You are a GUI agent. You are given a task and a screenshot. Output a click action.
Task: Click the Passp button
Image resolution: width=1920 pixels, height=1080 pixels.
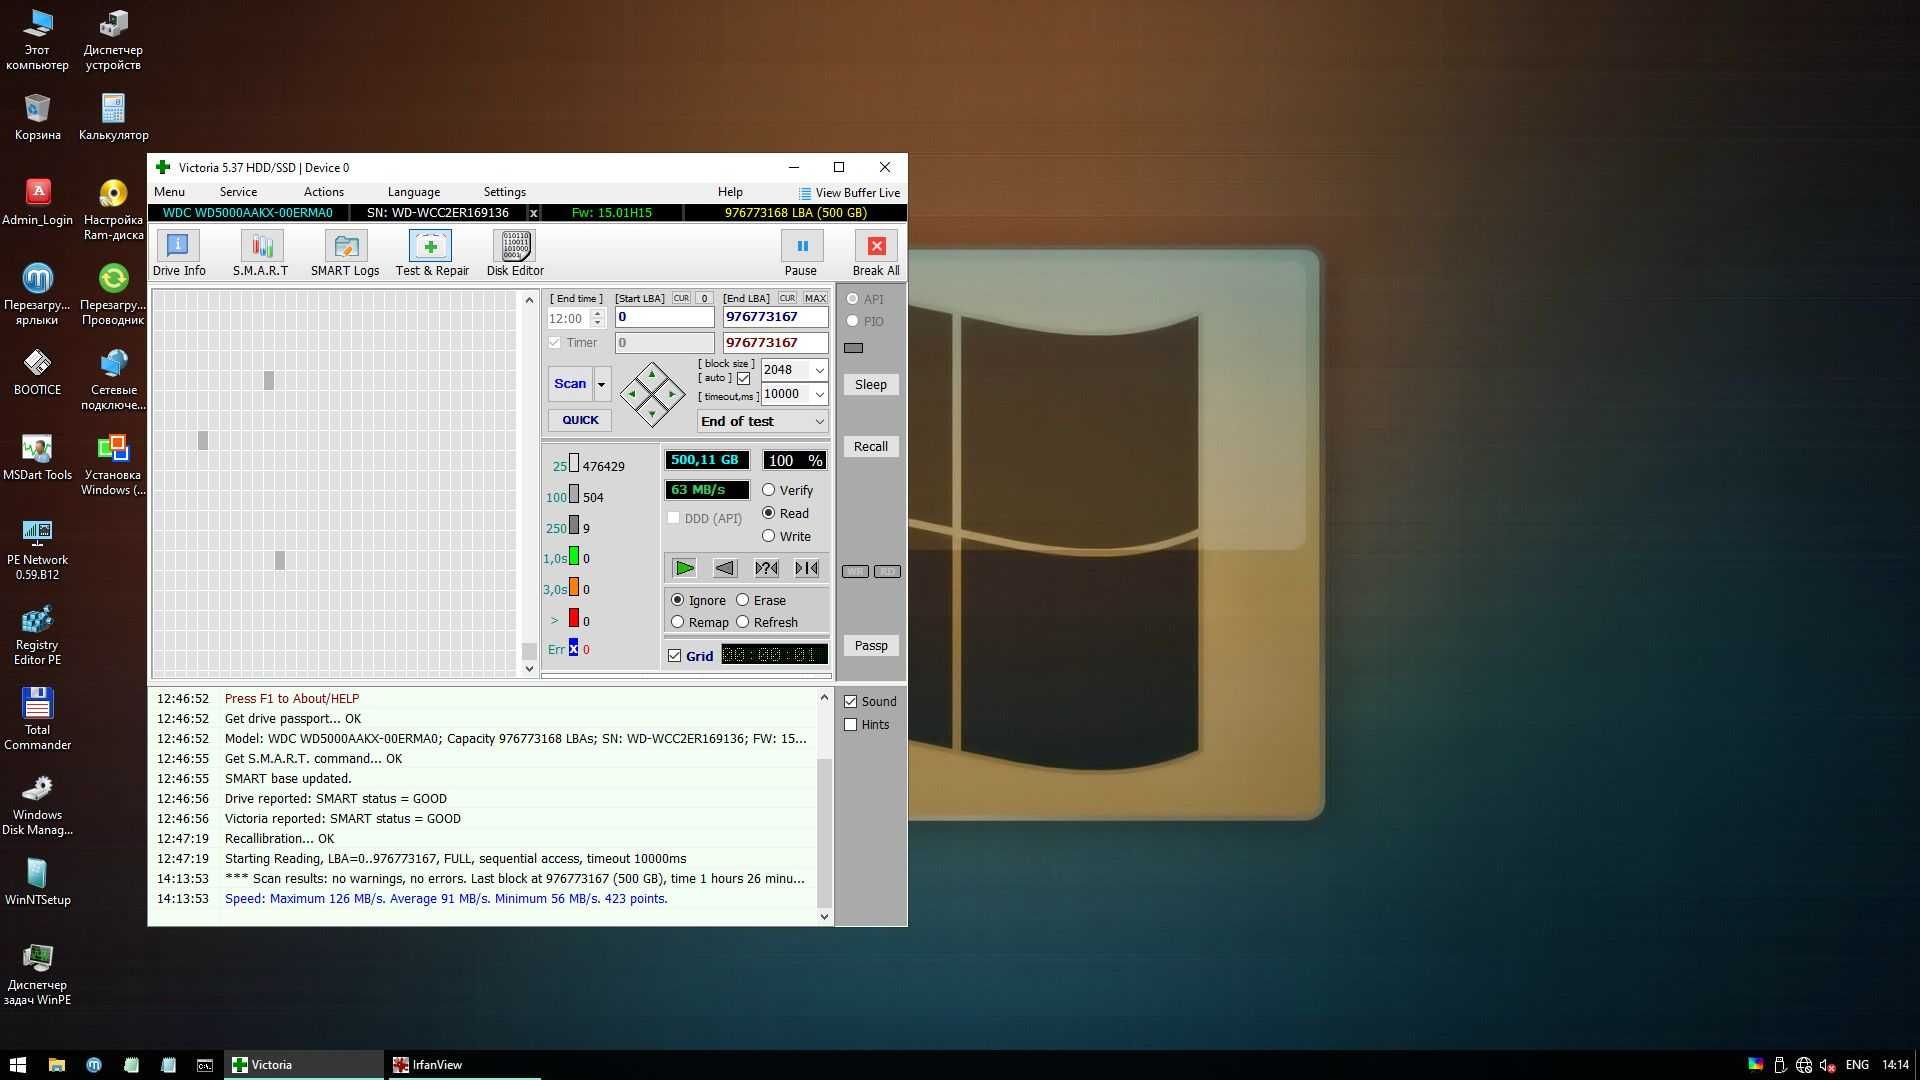point(871,646)
